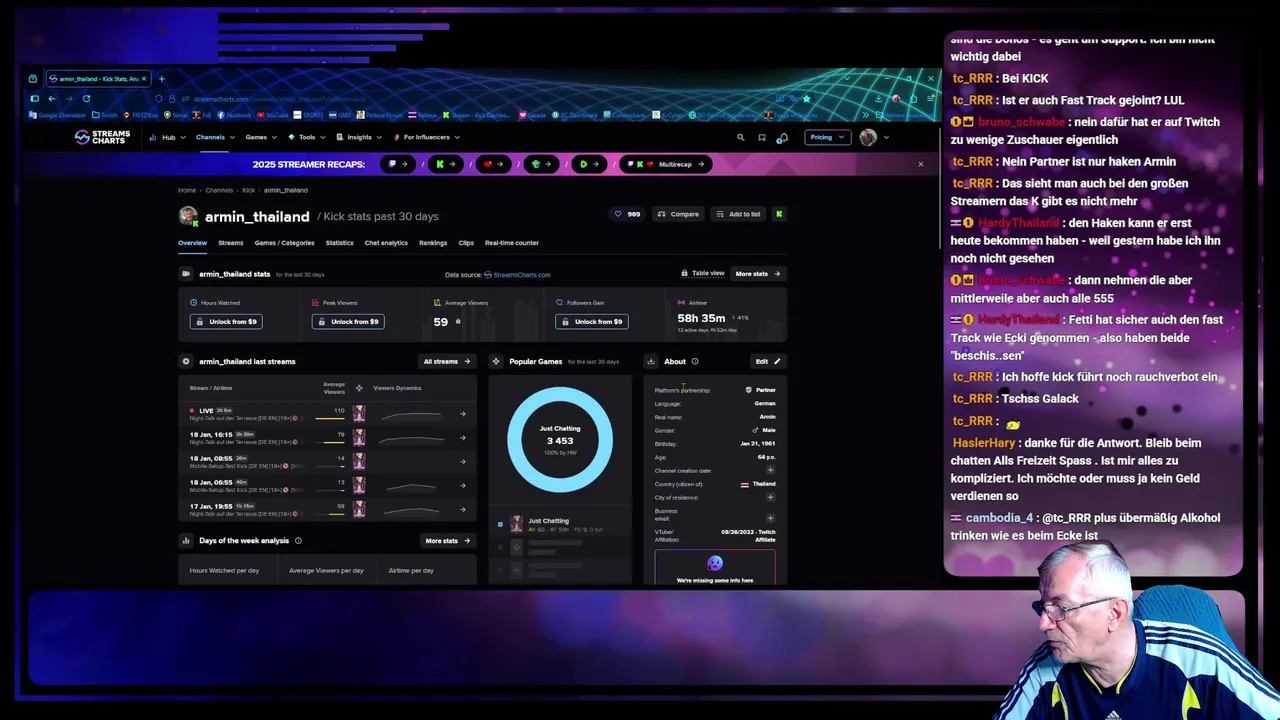Unlock Hours Watched from $9
Image resolution: width=1280 pixels, height=720 pixels.
point(226,321)
